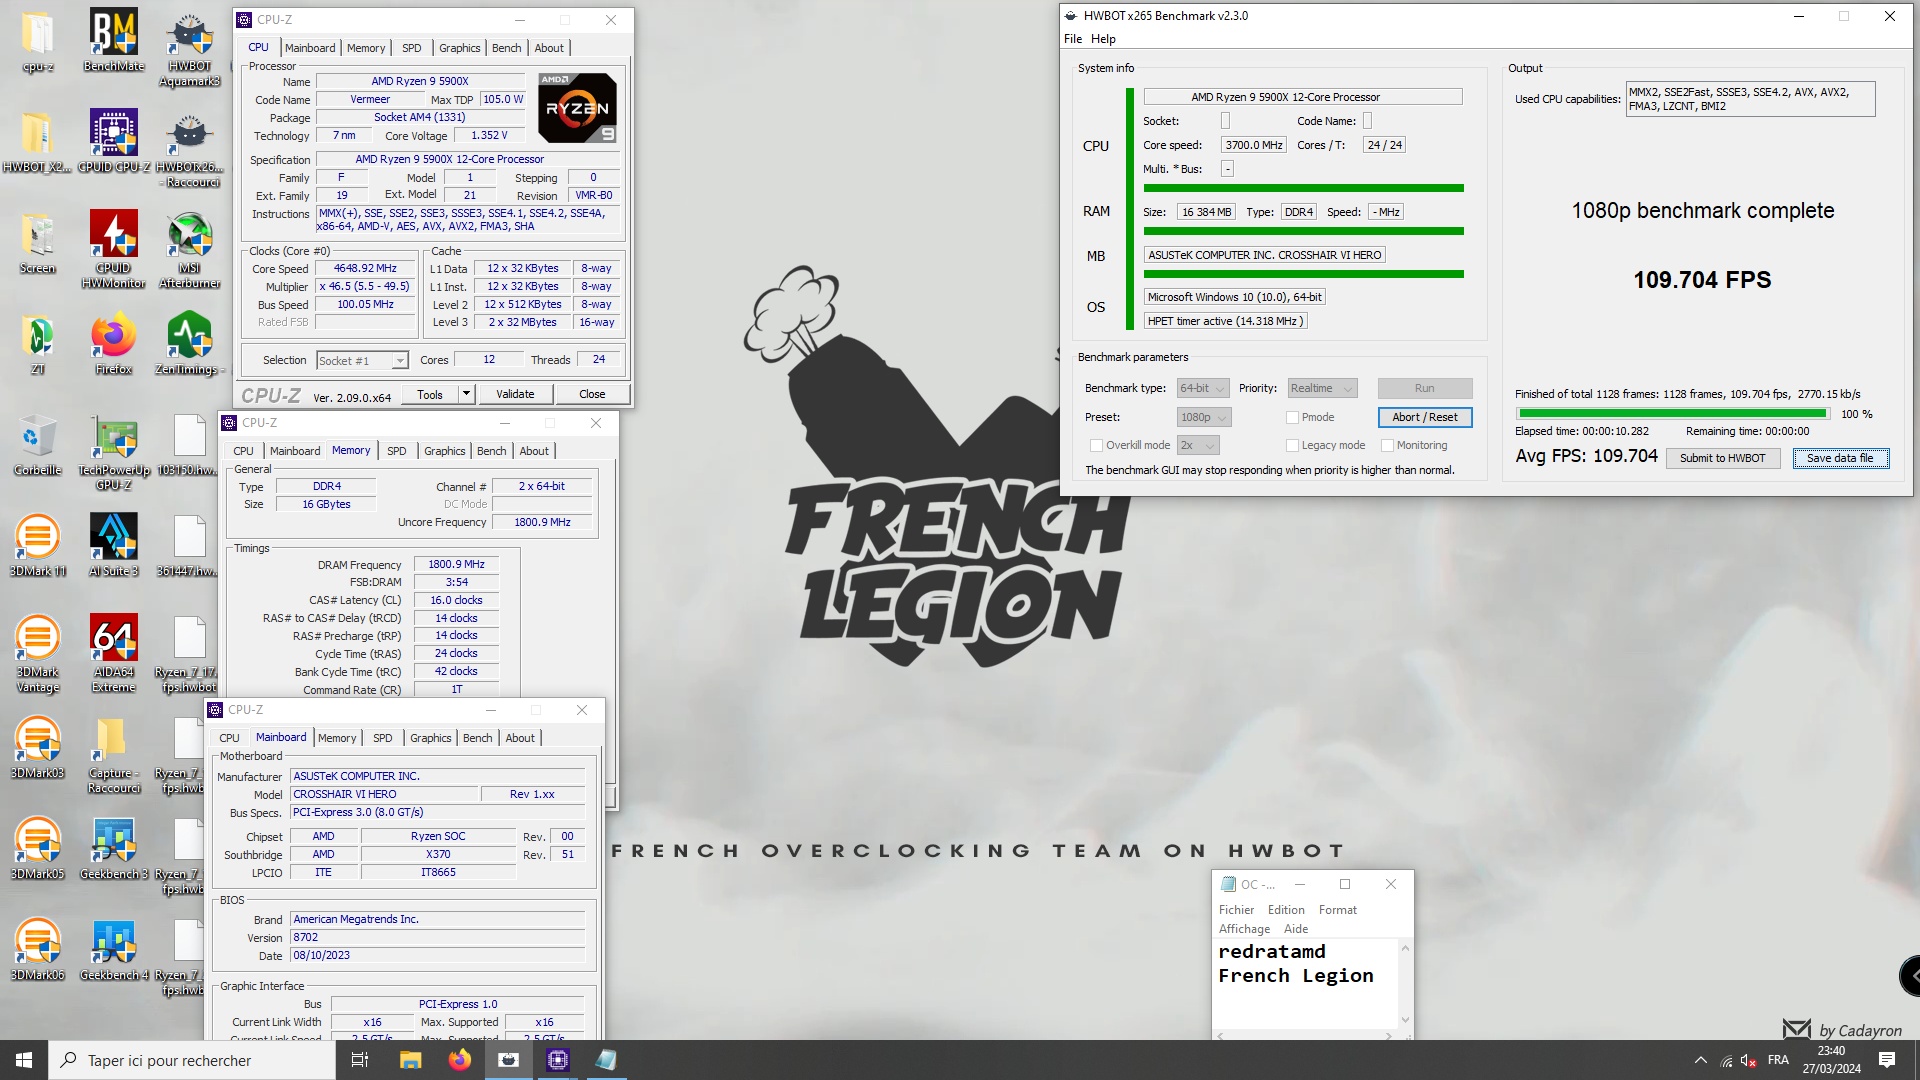Click the Notepad text area with redratamd
Image resolution: width=1920 pixels, height=1080 pixels.
coord(1305,984)
